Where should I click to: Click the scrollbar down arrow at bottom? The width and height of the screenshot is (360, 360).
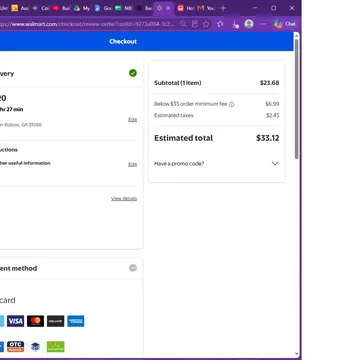click(x=296, y=354)
